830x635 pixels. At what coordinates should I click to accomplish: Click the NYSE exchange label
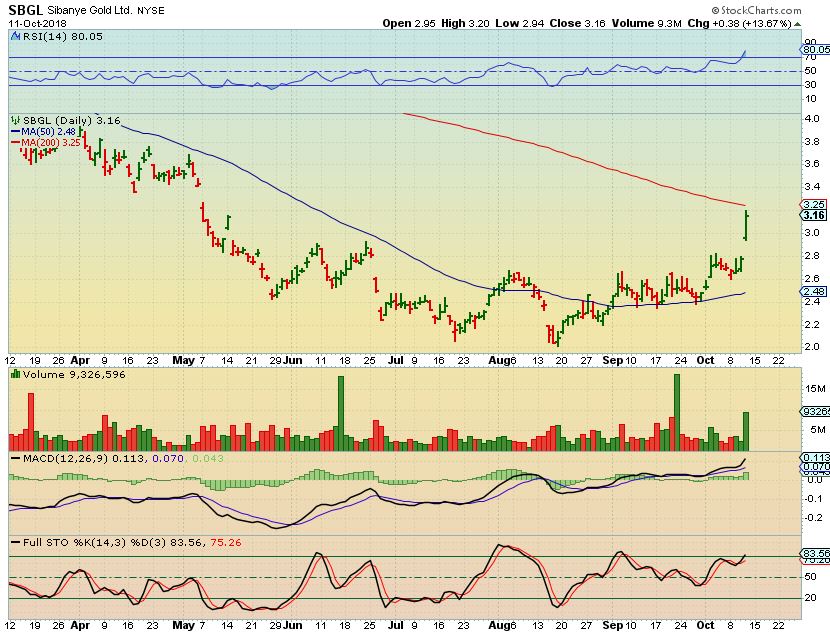[150, 11]
